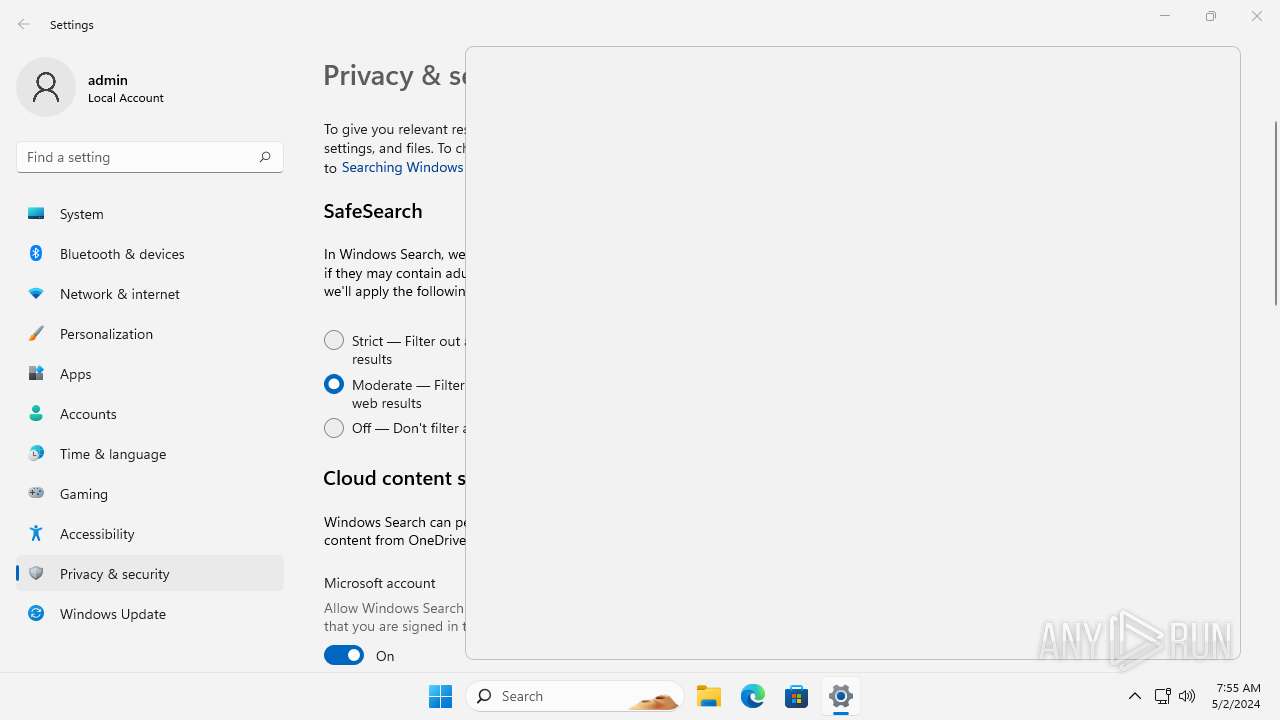Open Microsoft Store from the taskbar

tap(797, 696)
